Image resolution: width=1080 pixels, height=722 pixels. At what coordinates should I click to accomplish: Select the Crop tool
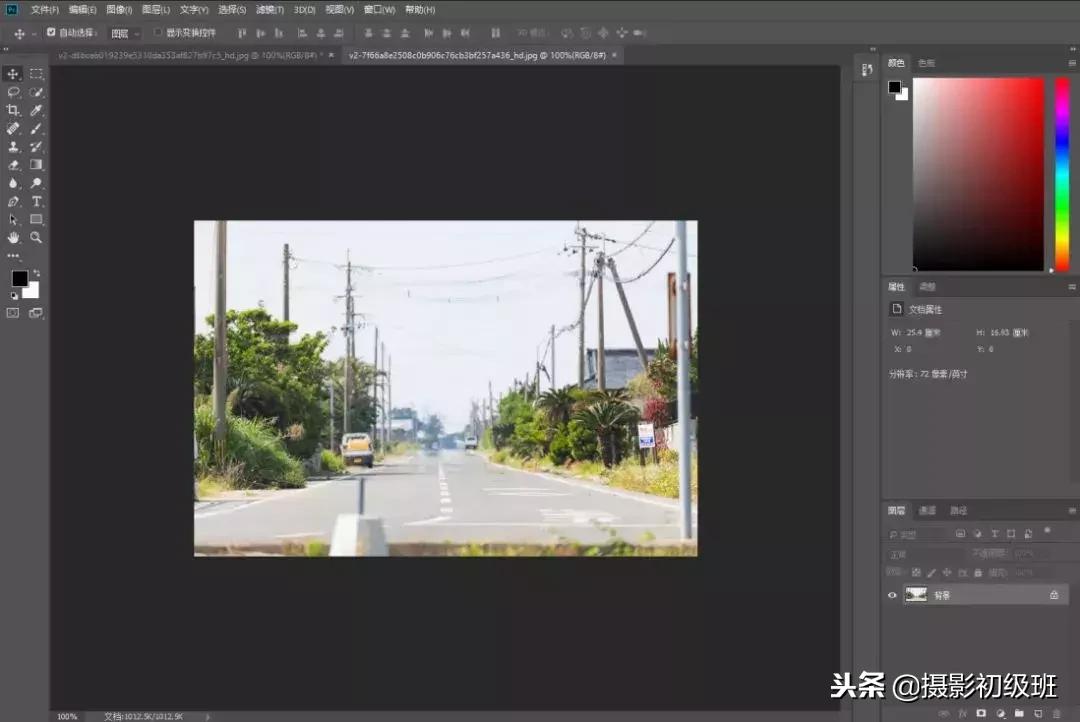pyautogui.click(x=13, y=111)
